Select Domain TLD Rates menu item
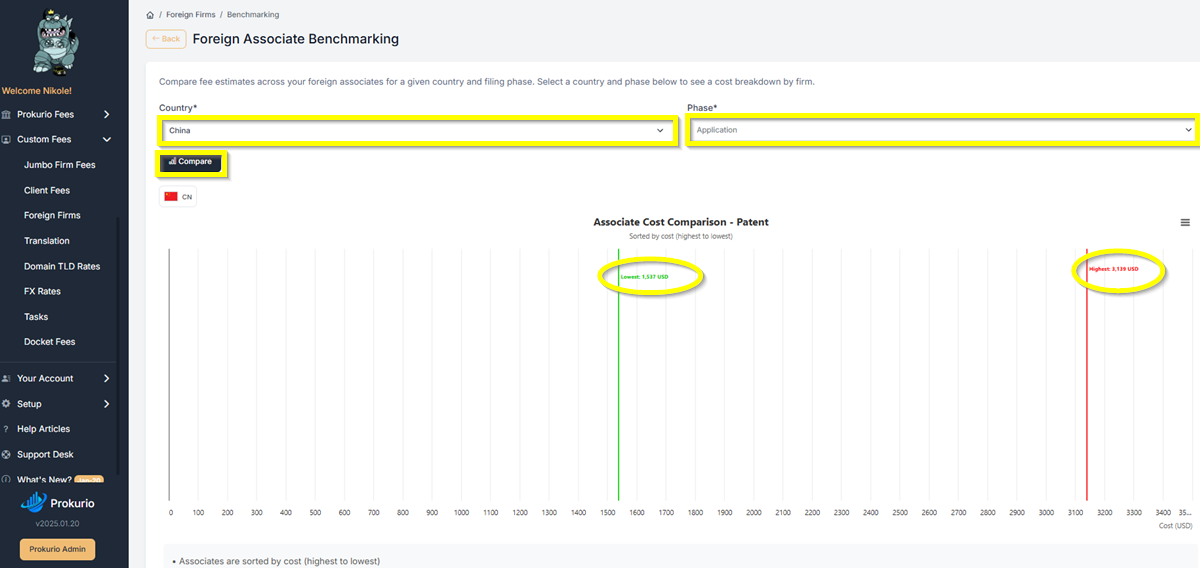The height and width of the screenshot is (568, 1200). point(62,267)
